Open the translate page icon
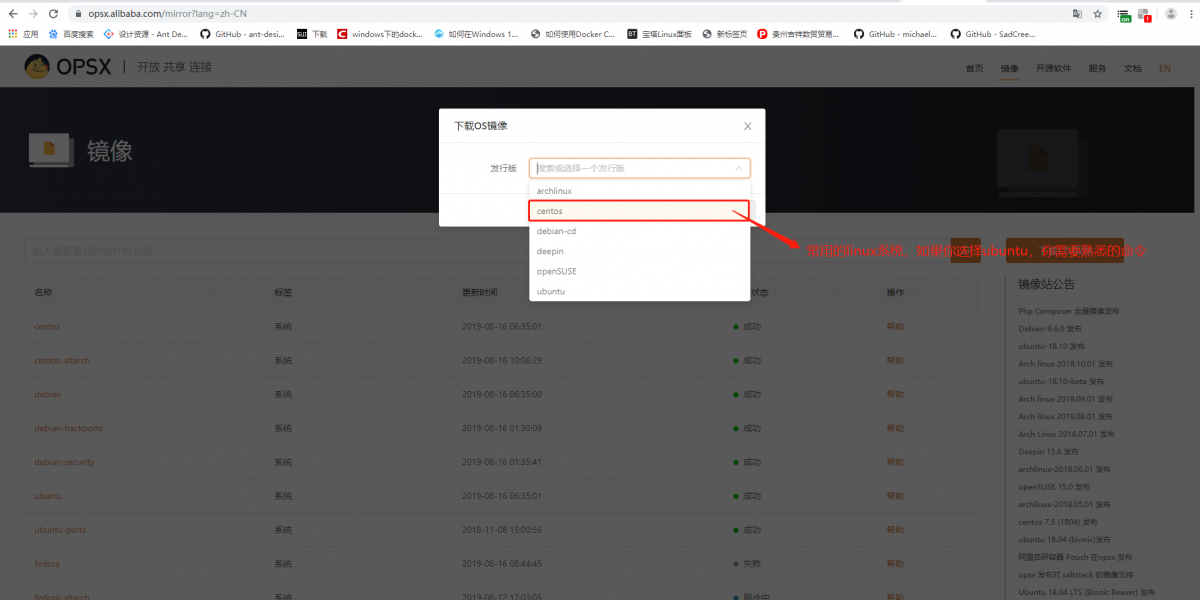 (x=1077, y=14)
